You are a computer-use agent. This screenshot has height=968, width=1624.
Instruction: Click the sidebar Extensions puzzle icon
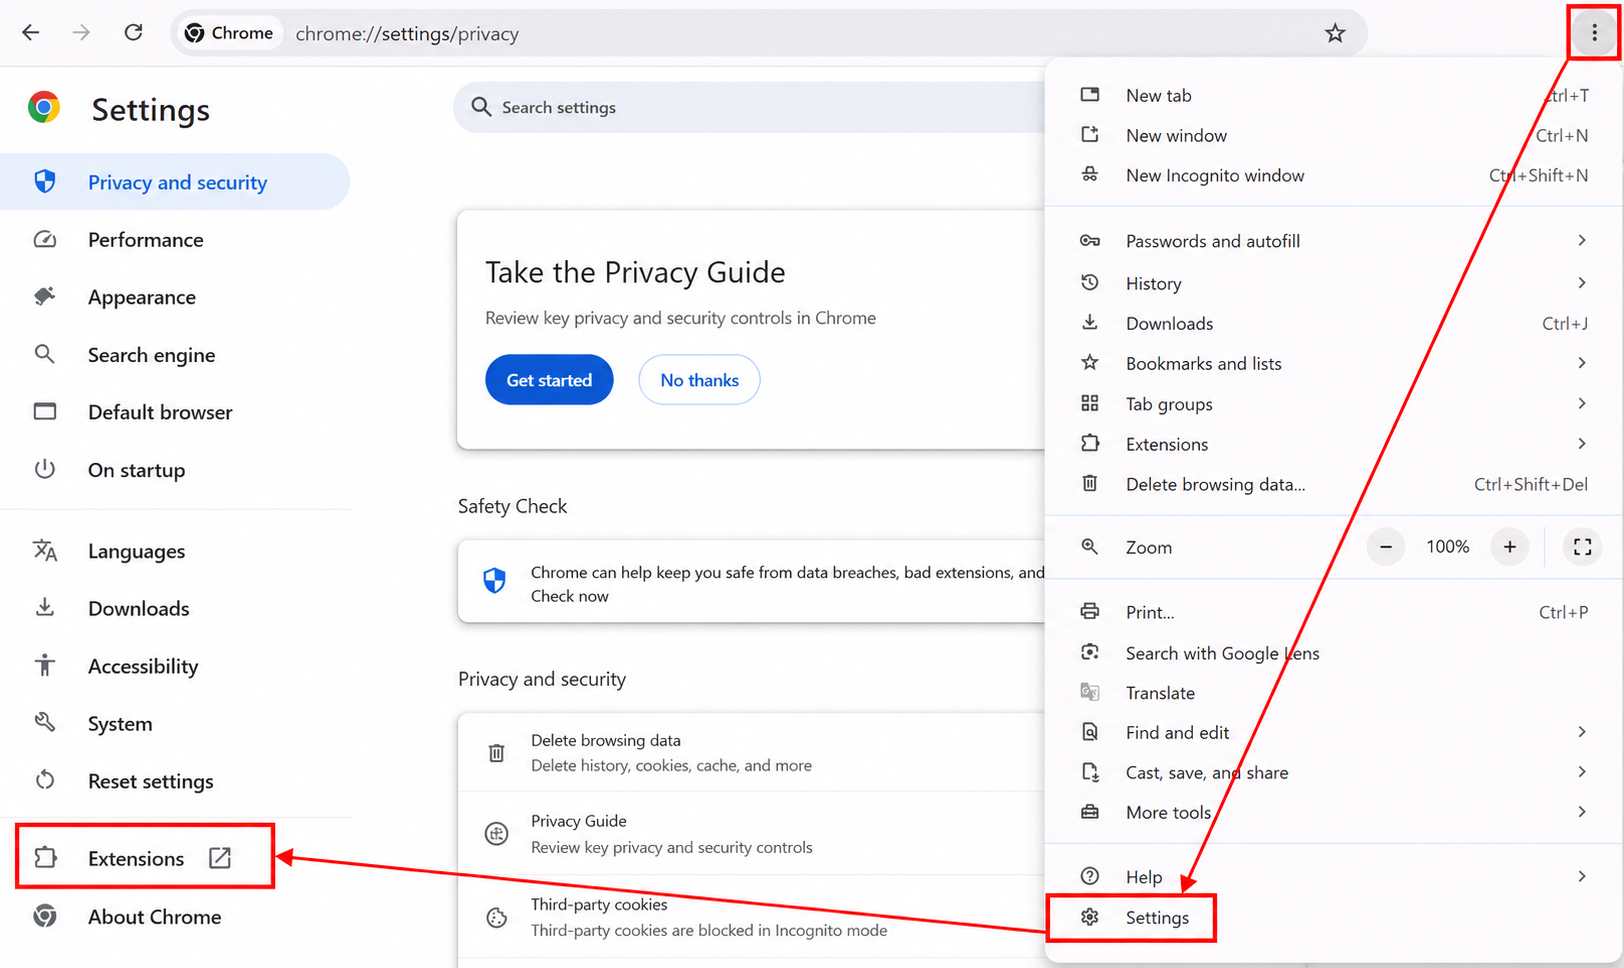pos(46,857)
